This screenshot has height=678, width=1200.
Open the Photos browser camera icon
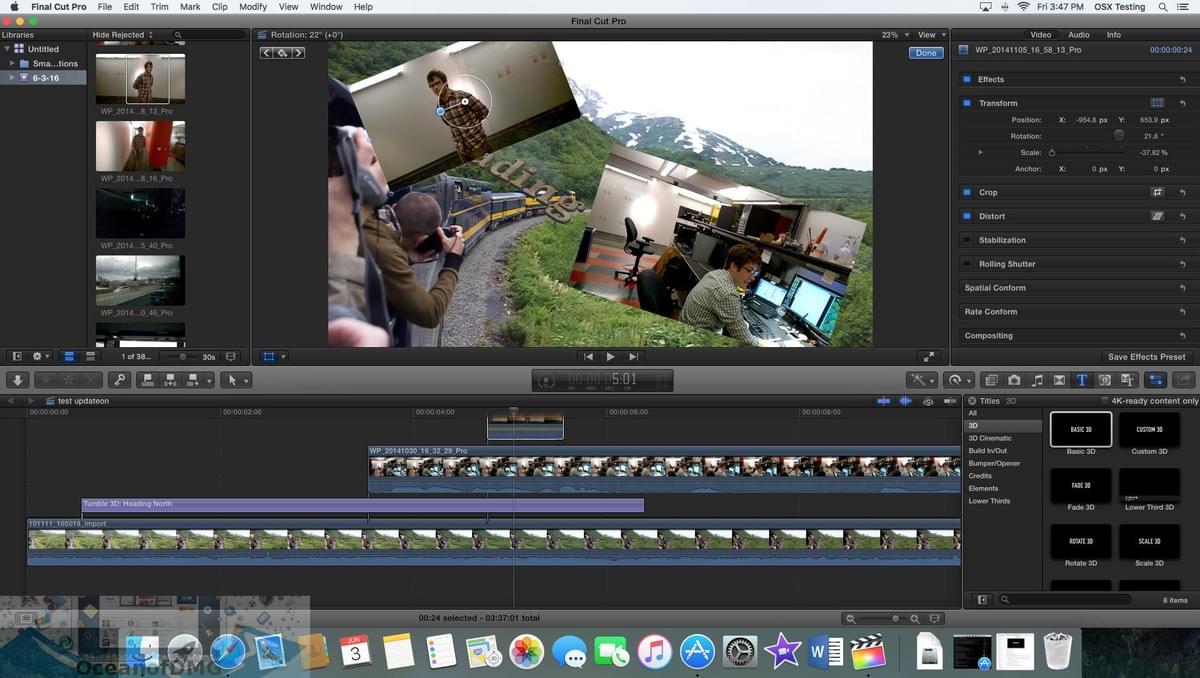click(1014, 380)
